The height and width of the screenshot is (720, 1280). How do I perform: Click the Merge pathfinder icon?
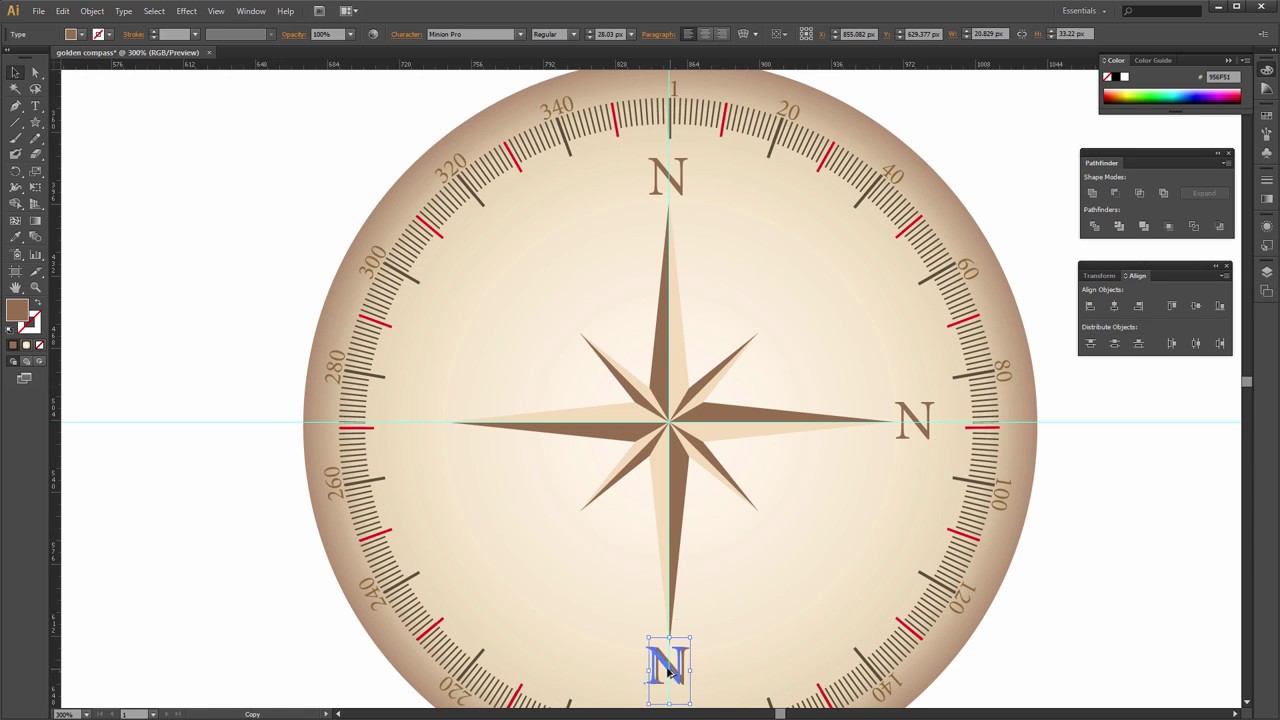point(1144,226)
